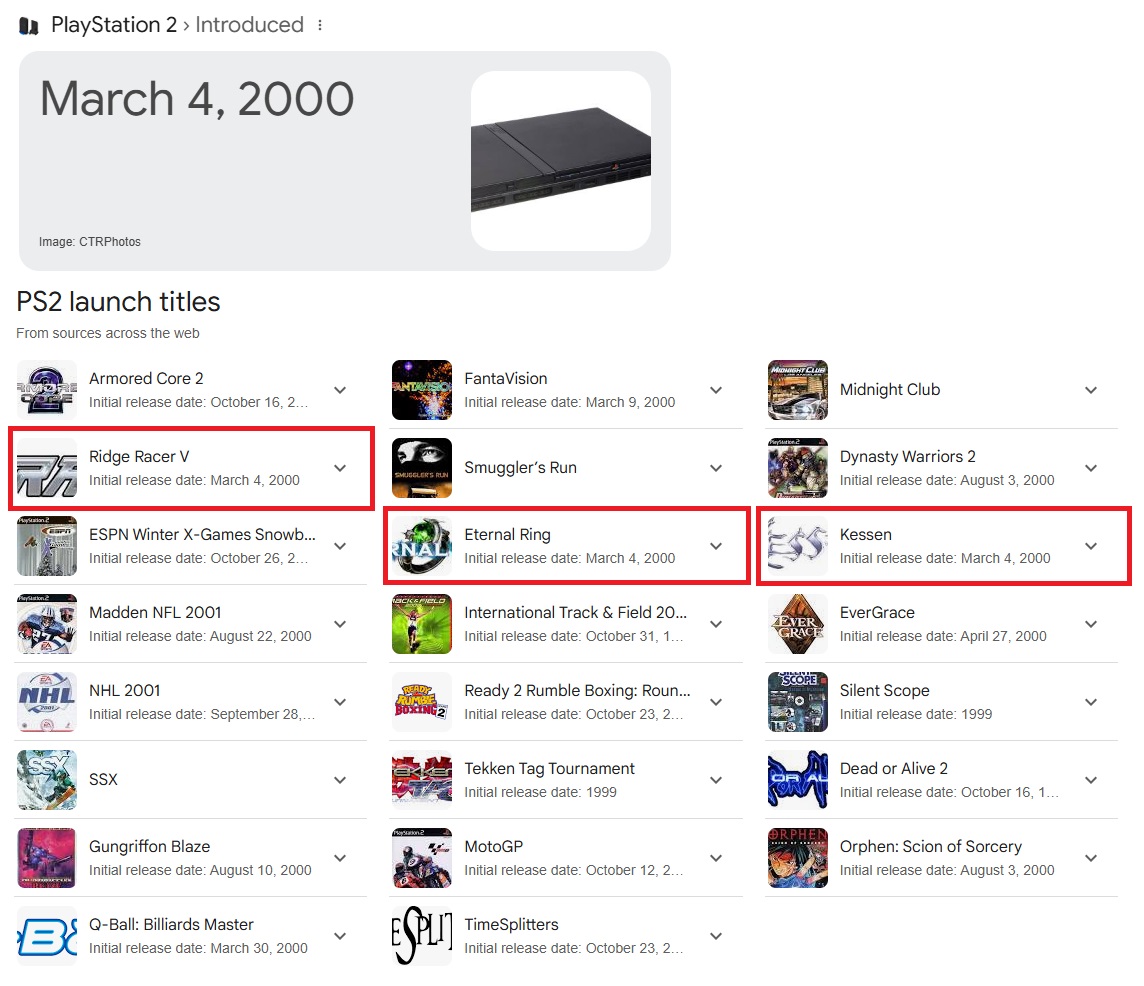Open the EverGrace cover thumbnail

tap(797, 624)
